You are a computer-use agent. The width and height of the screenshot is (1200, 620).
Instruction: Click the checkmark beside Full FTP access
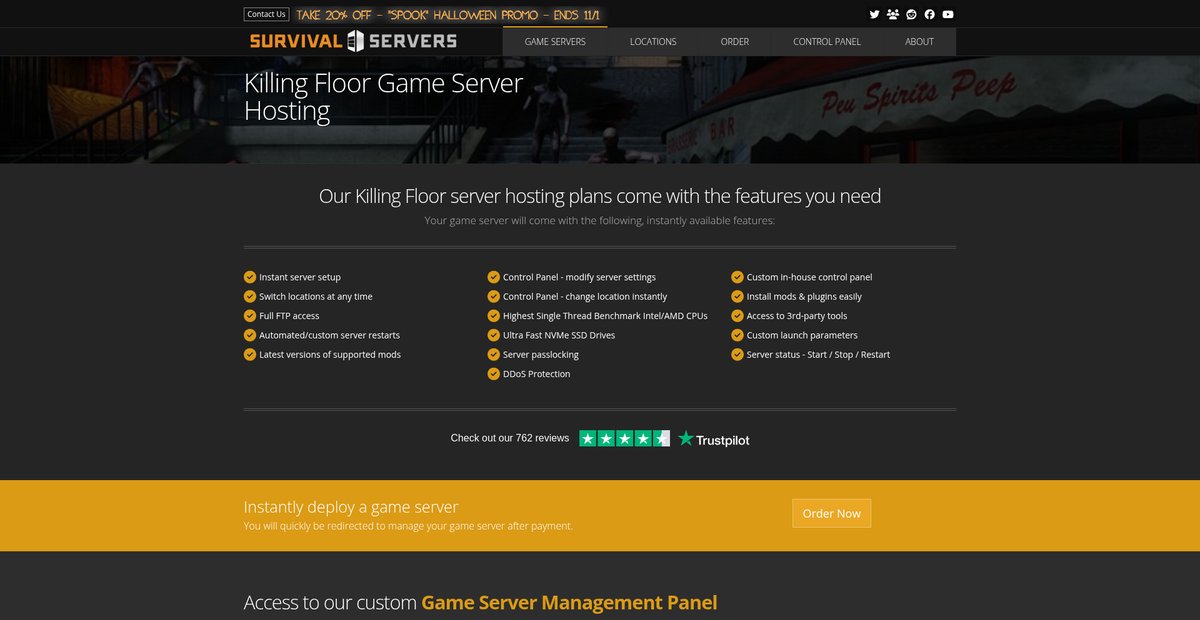250,316
